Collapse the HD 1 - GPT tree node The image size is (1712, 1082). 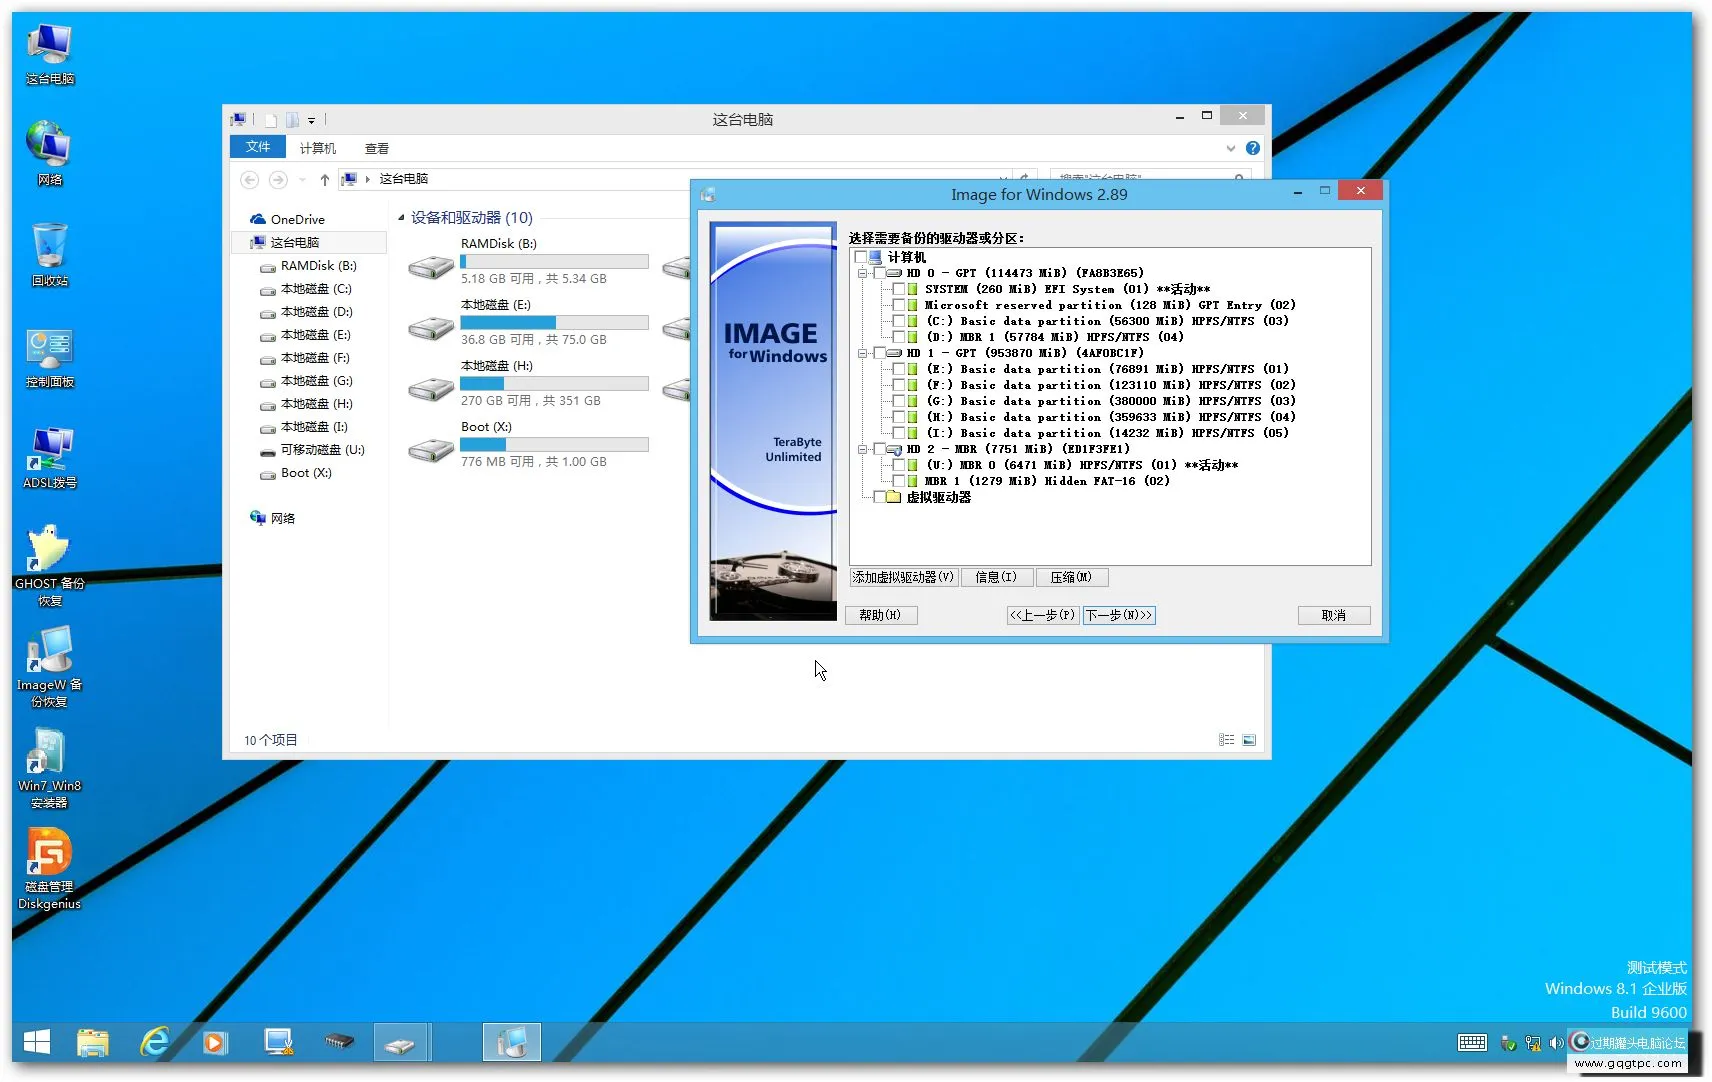click(862, 352)
